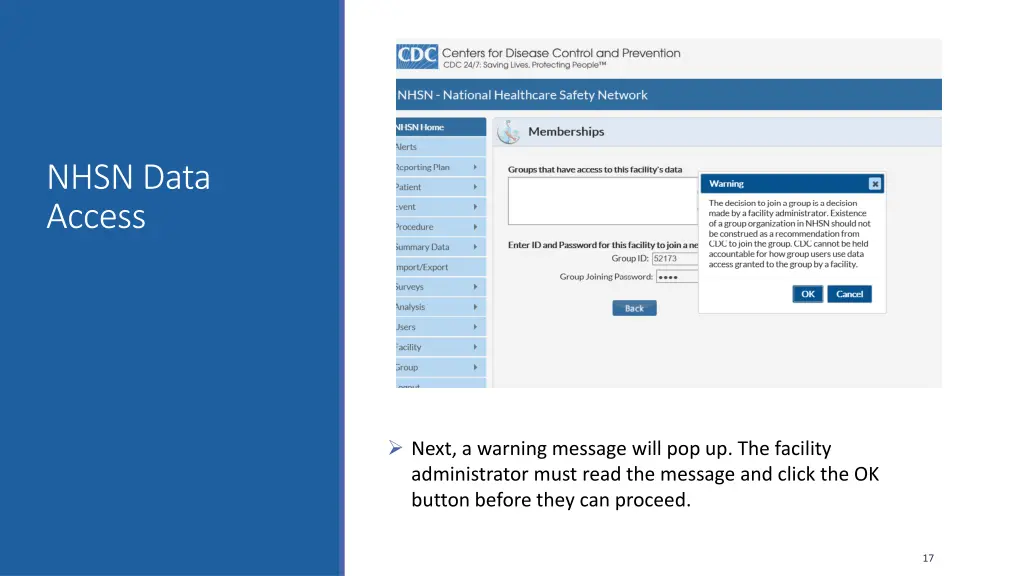The height and width of the screenshot is (576, 1024).
Task: Open Users sidebar item
Action: point(441,327)
